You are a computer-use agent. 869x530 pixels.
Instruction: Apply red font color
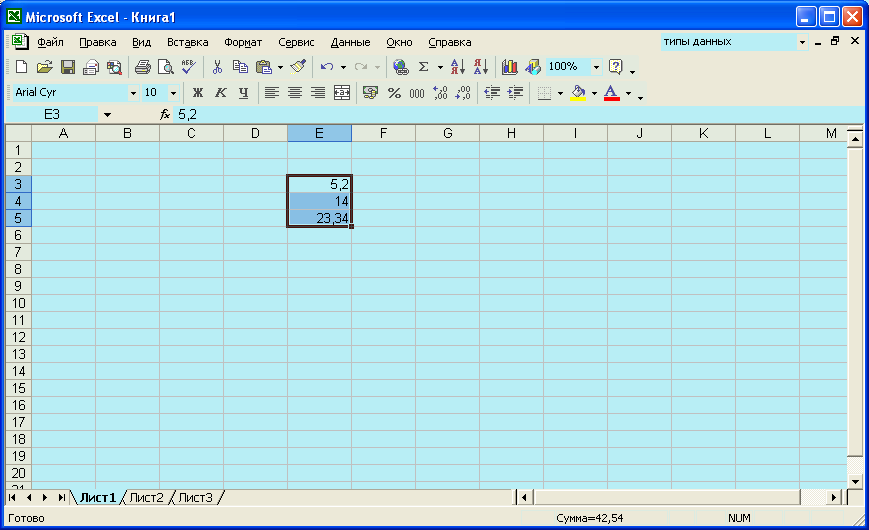(x=611, y=93)
